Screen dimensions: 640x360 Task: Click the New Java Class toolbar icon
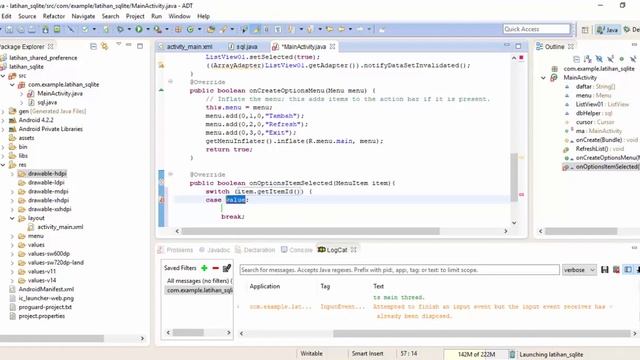(190, 29)
